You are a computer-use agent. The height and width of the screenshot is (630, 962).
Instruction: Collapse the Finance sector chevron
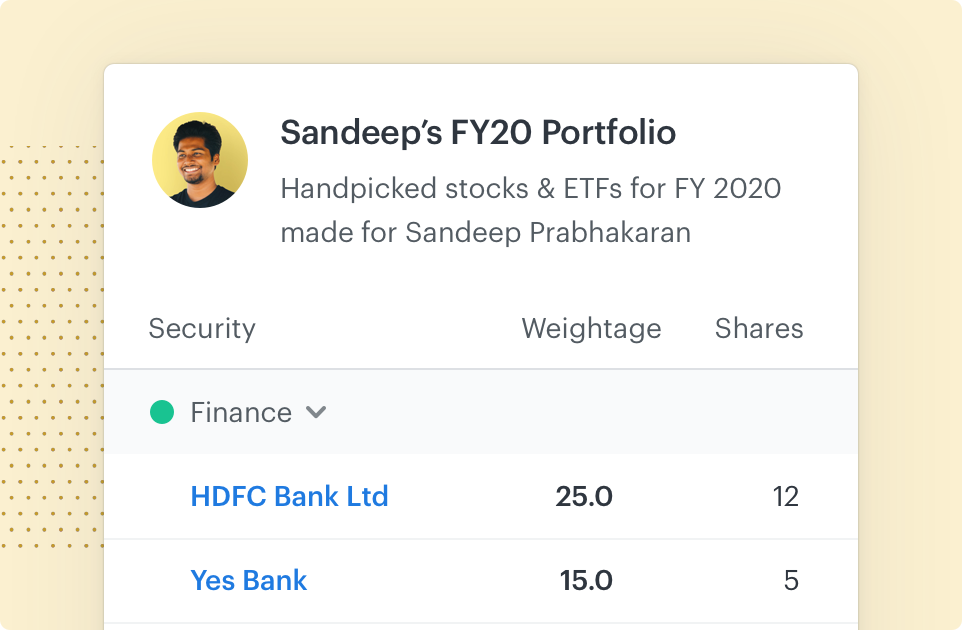click(x=316, y=413)
